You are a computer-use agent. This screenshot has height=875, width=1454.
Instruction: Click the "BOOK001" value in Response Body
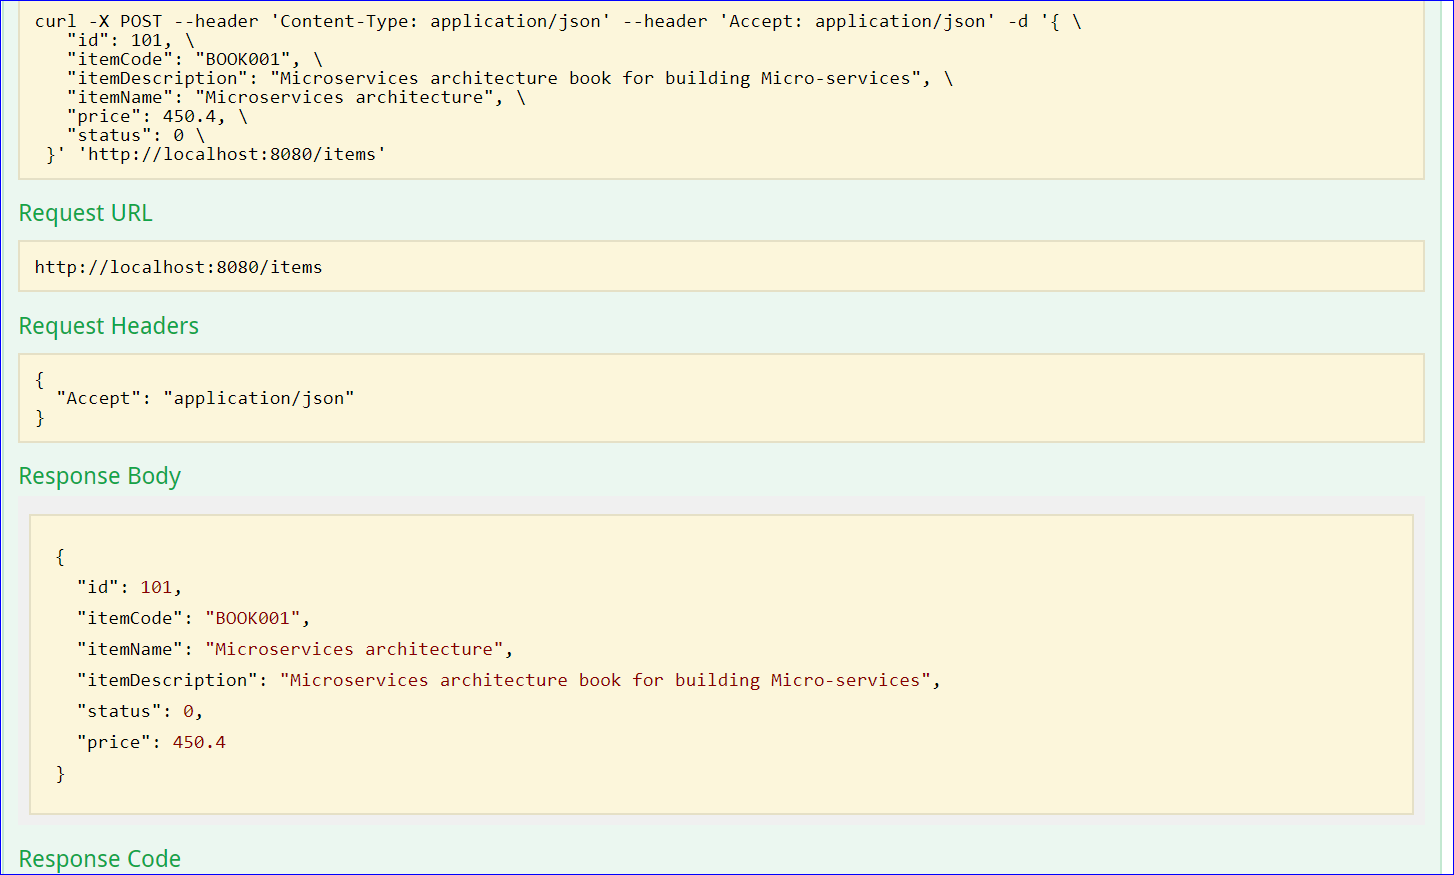(x=253, y=618)
